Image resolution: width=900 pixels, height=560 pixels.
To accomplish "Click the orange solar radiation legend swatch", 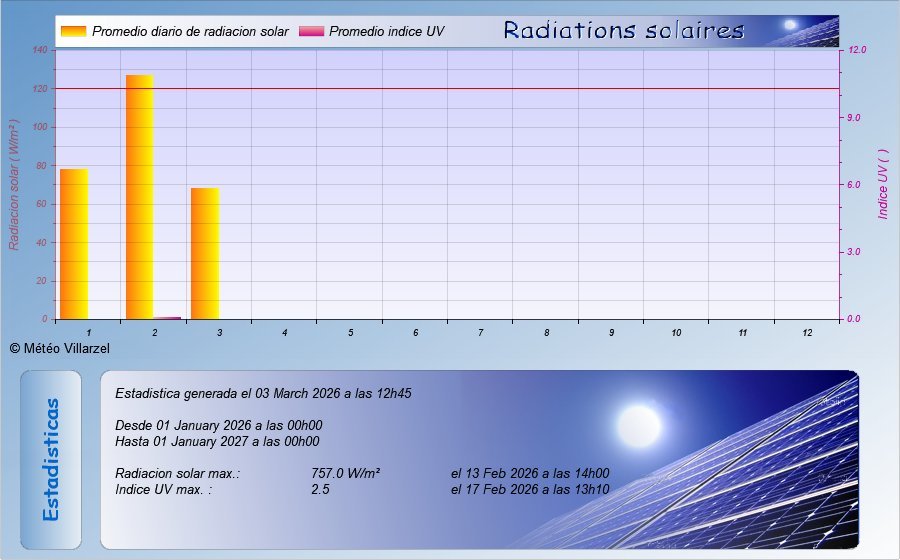I will (73, 31).
